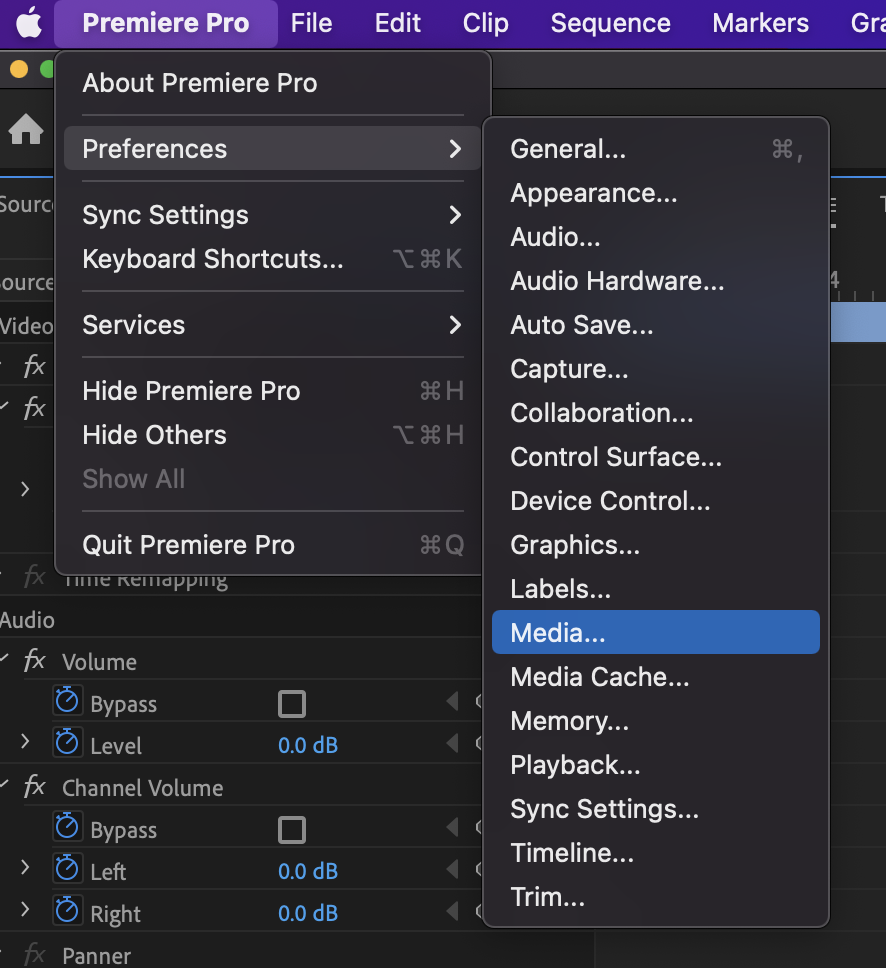Open Memory preferences

(656, 720)
